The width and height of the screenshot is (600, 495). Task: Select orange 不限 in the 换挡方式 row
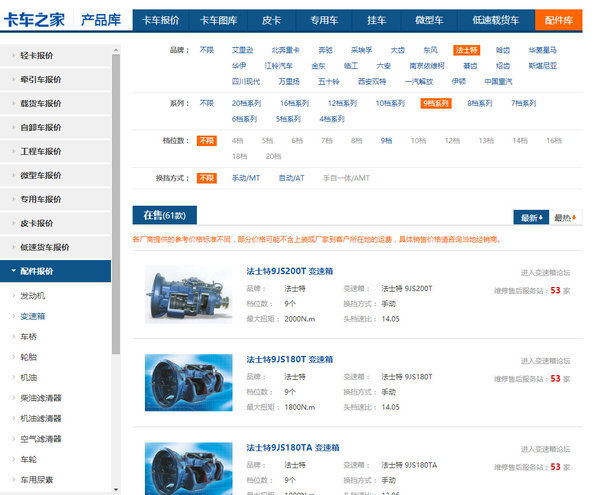point(207,178)
